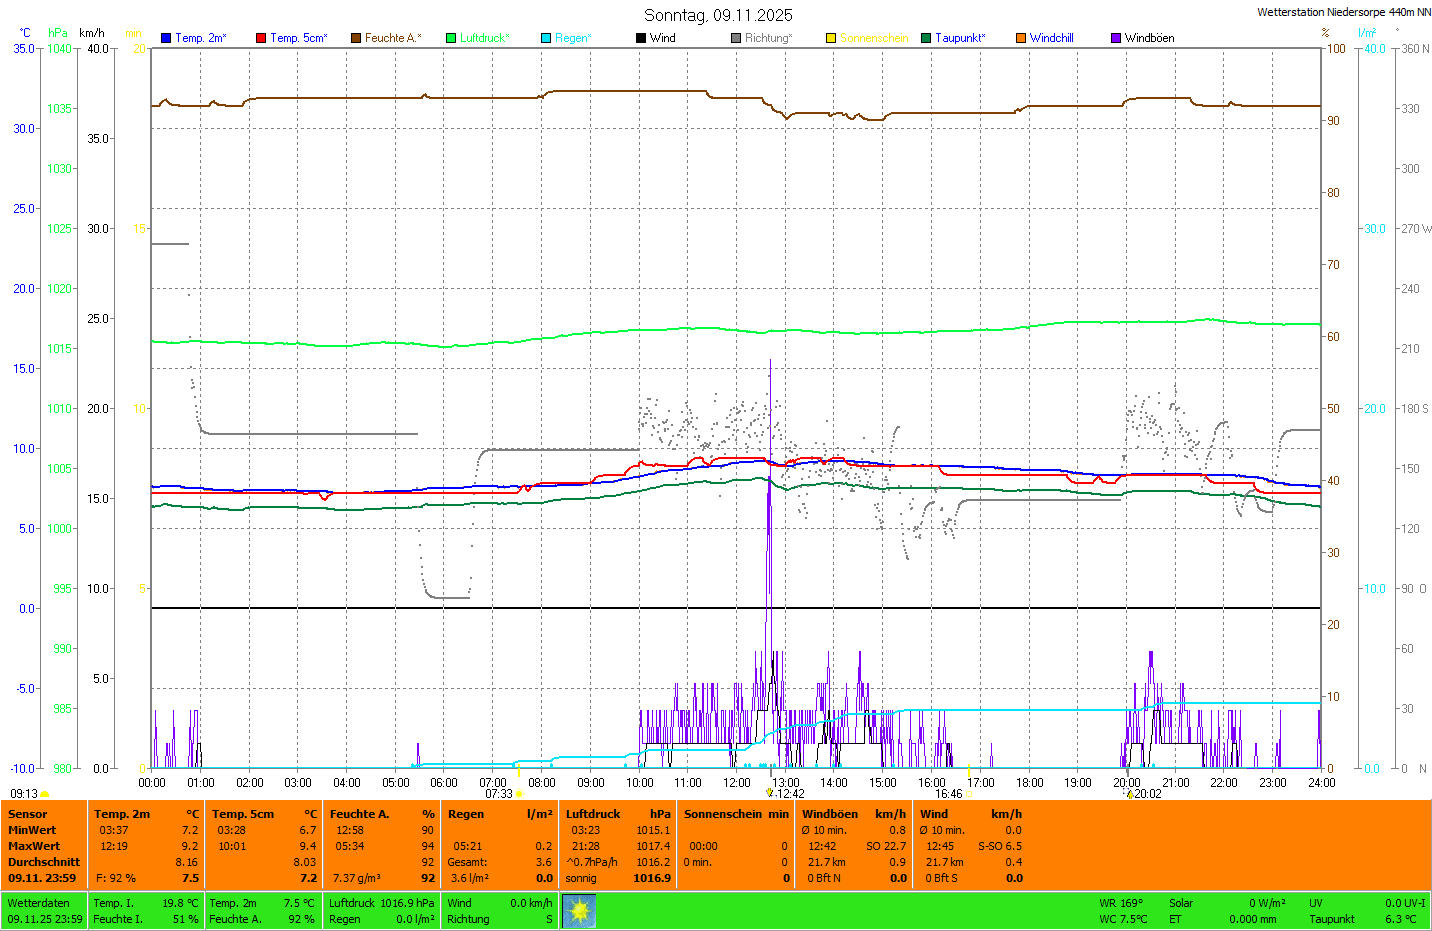Select the Windböen column header in table

pos(829,814)
